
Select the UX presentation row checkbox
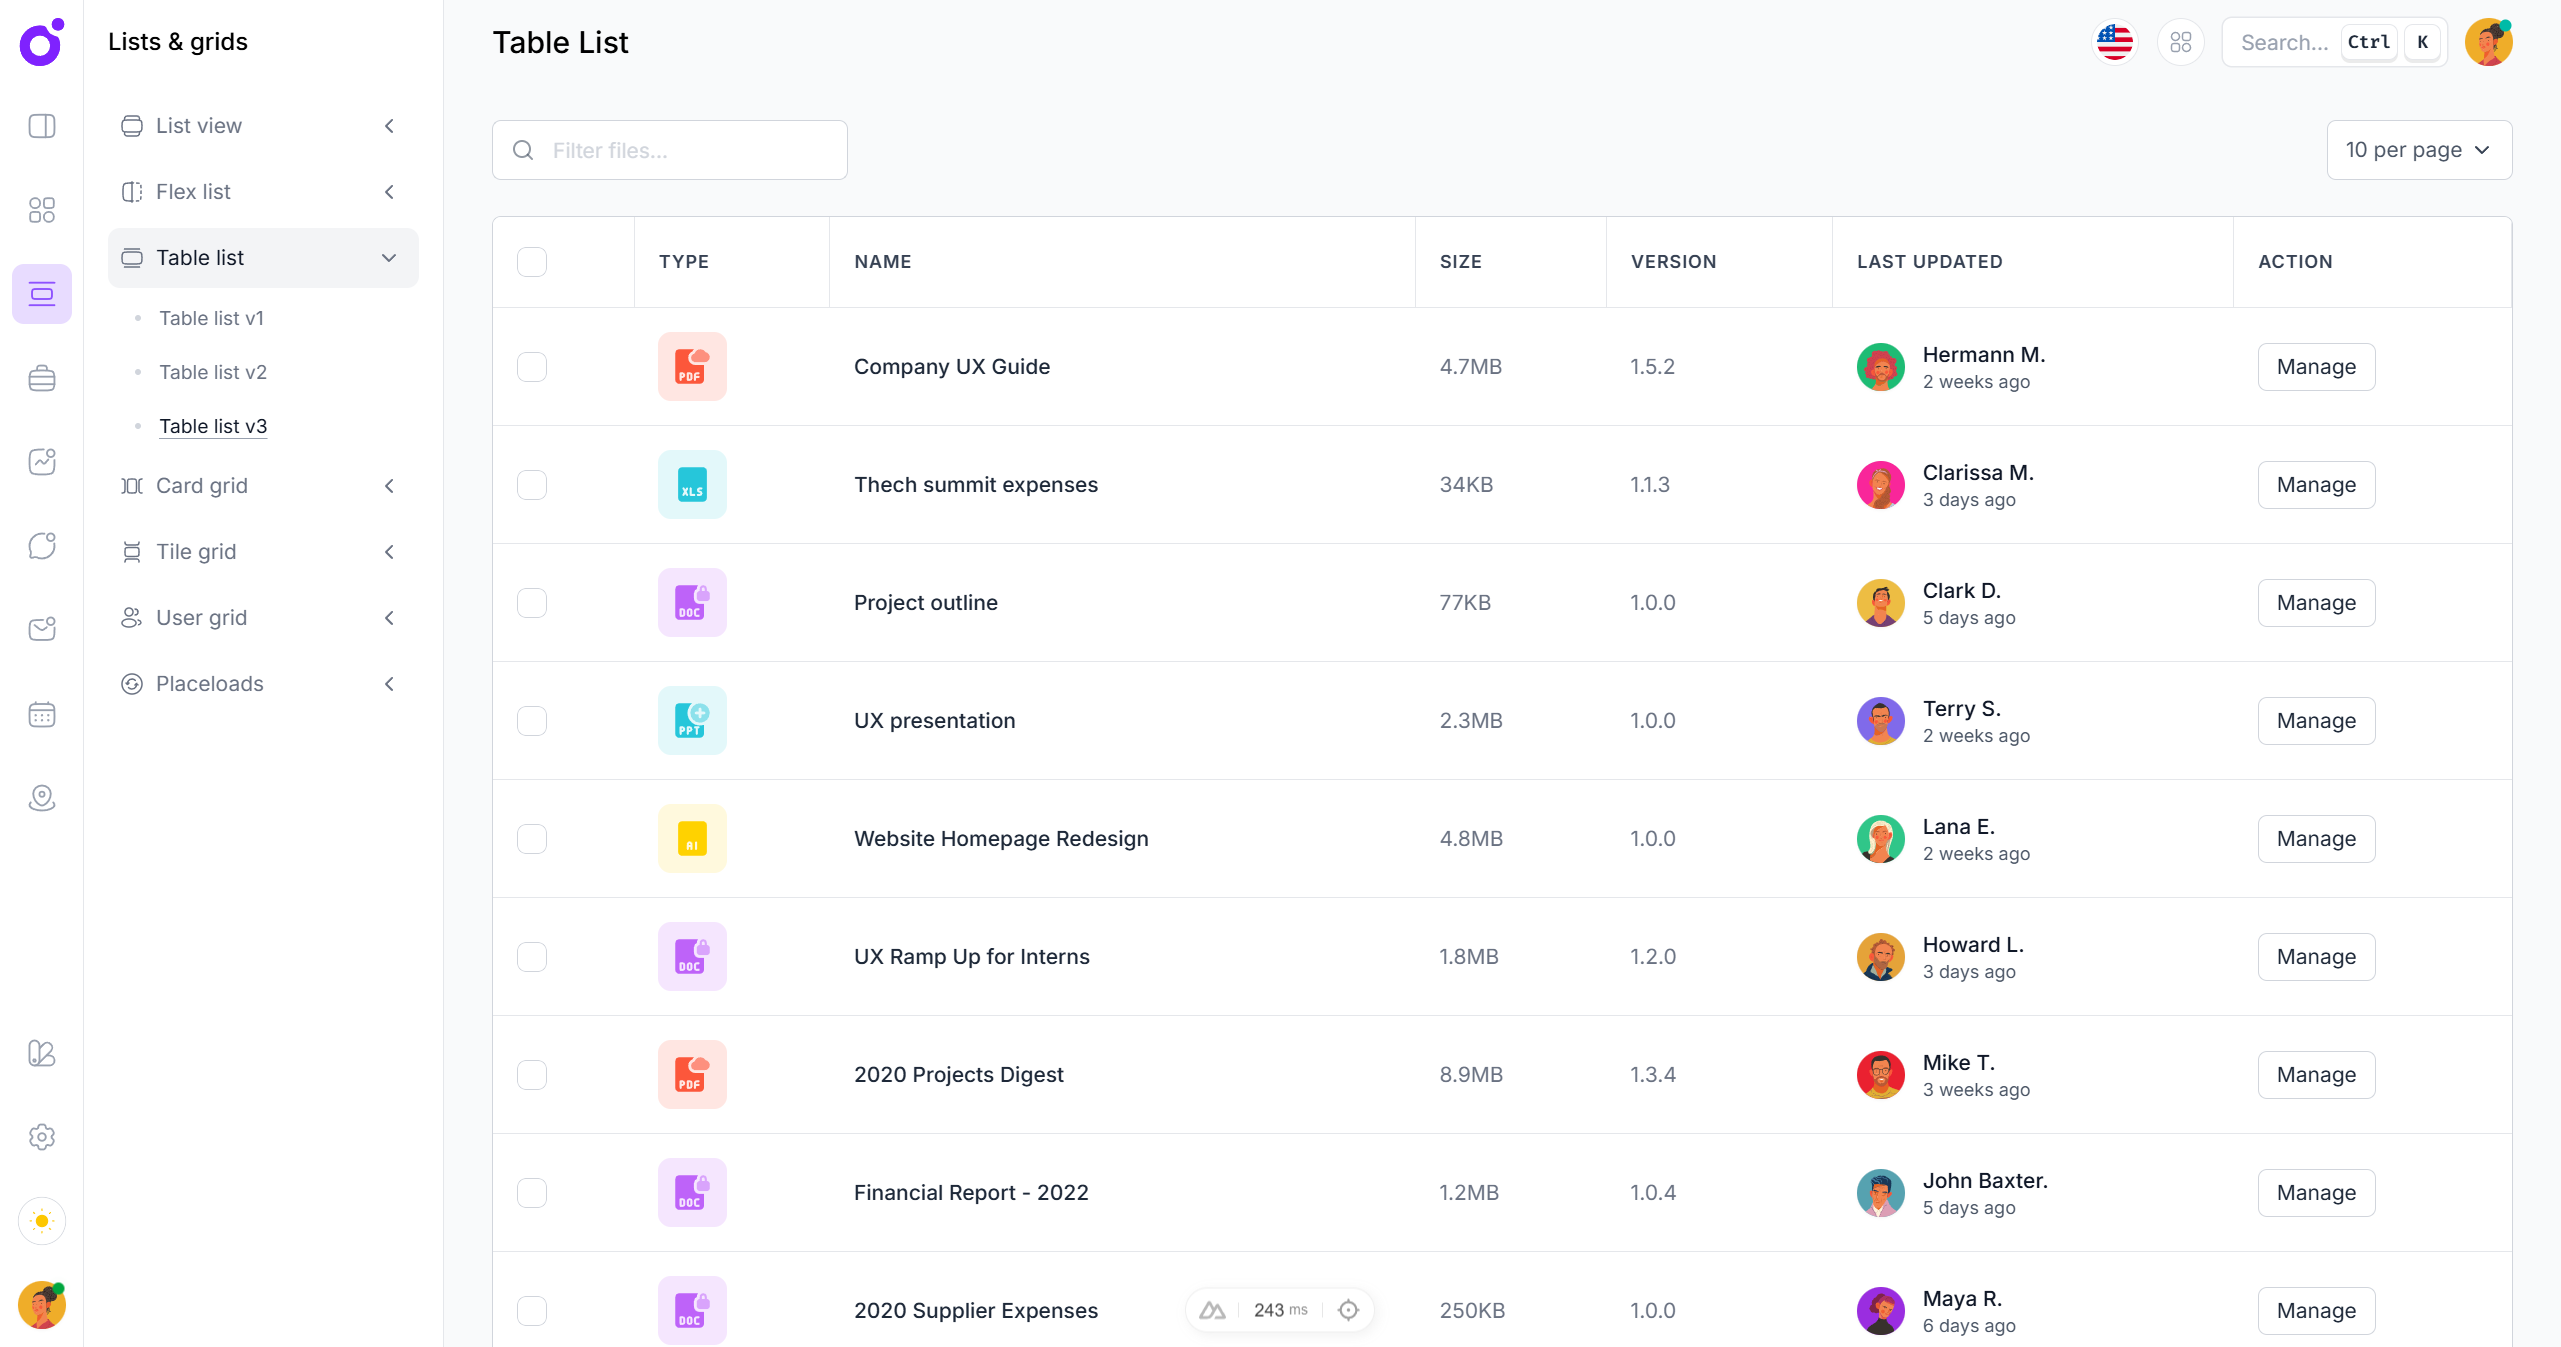coord(532,721)
